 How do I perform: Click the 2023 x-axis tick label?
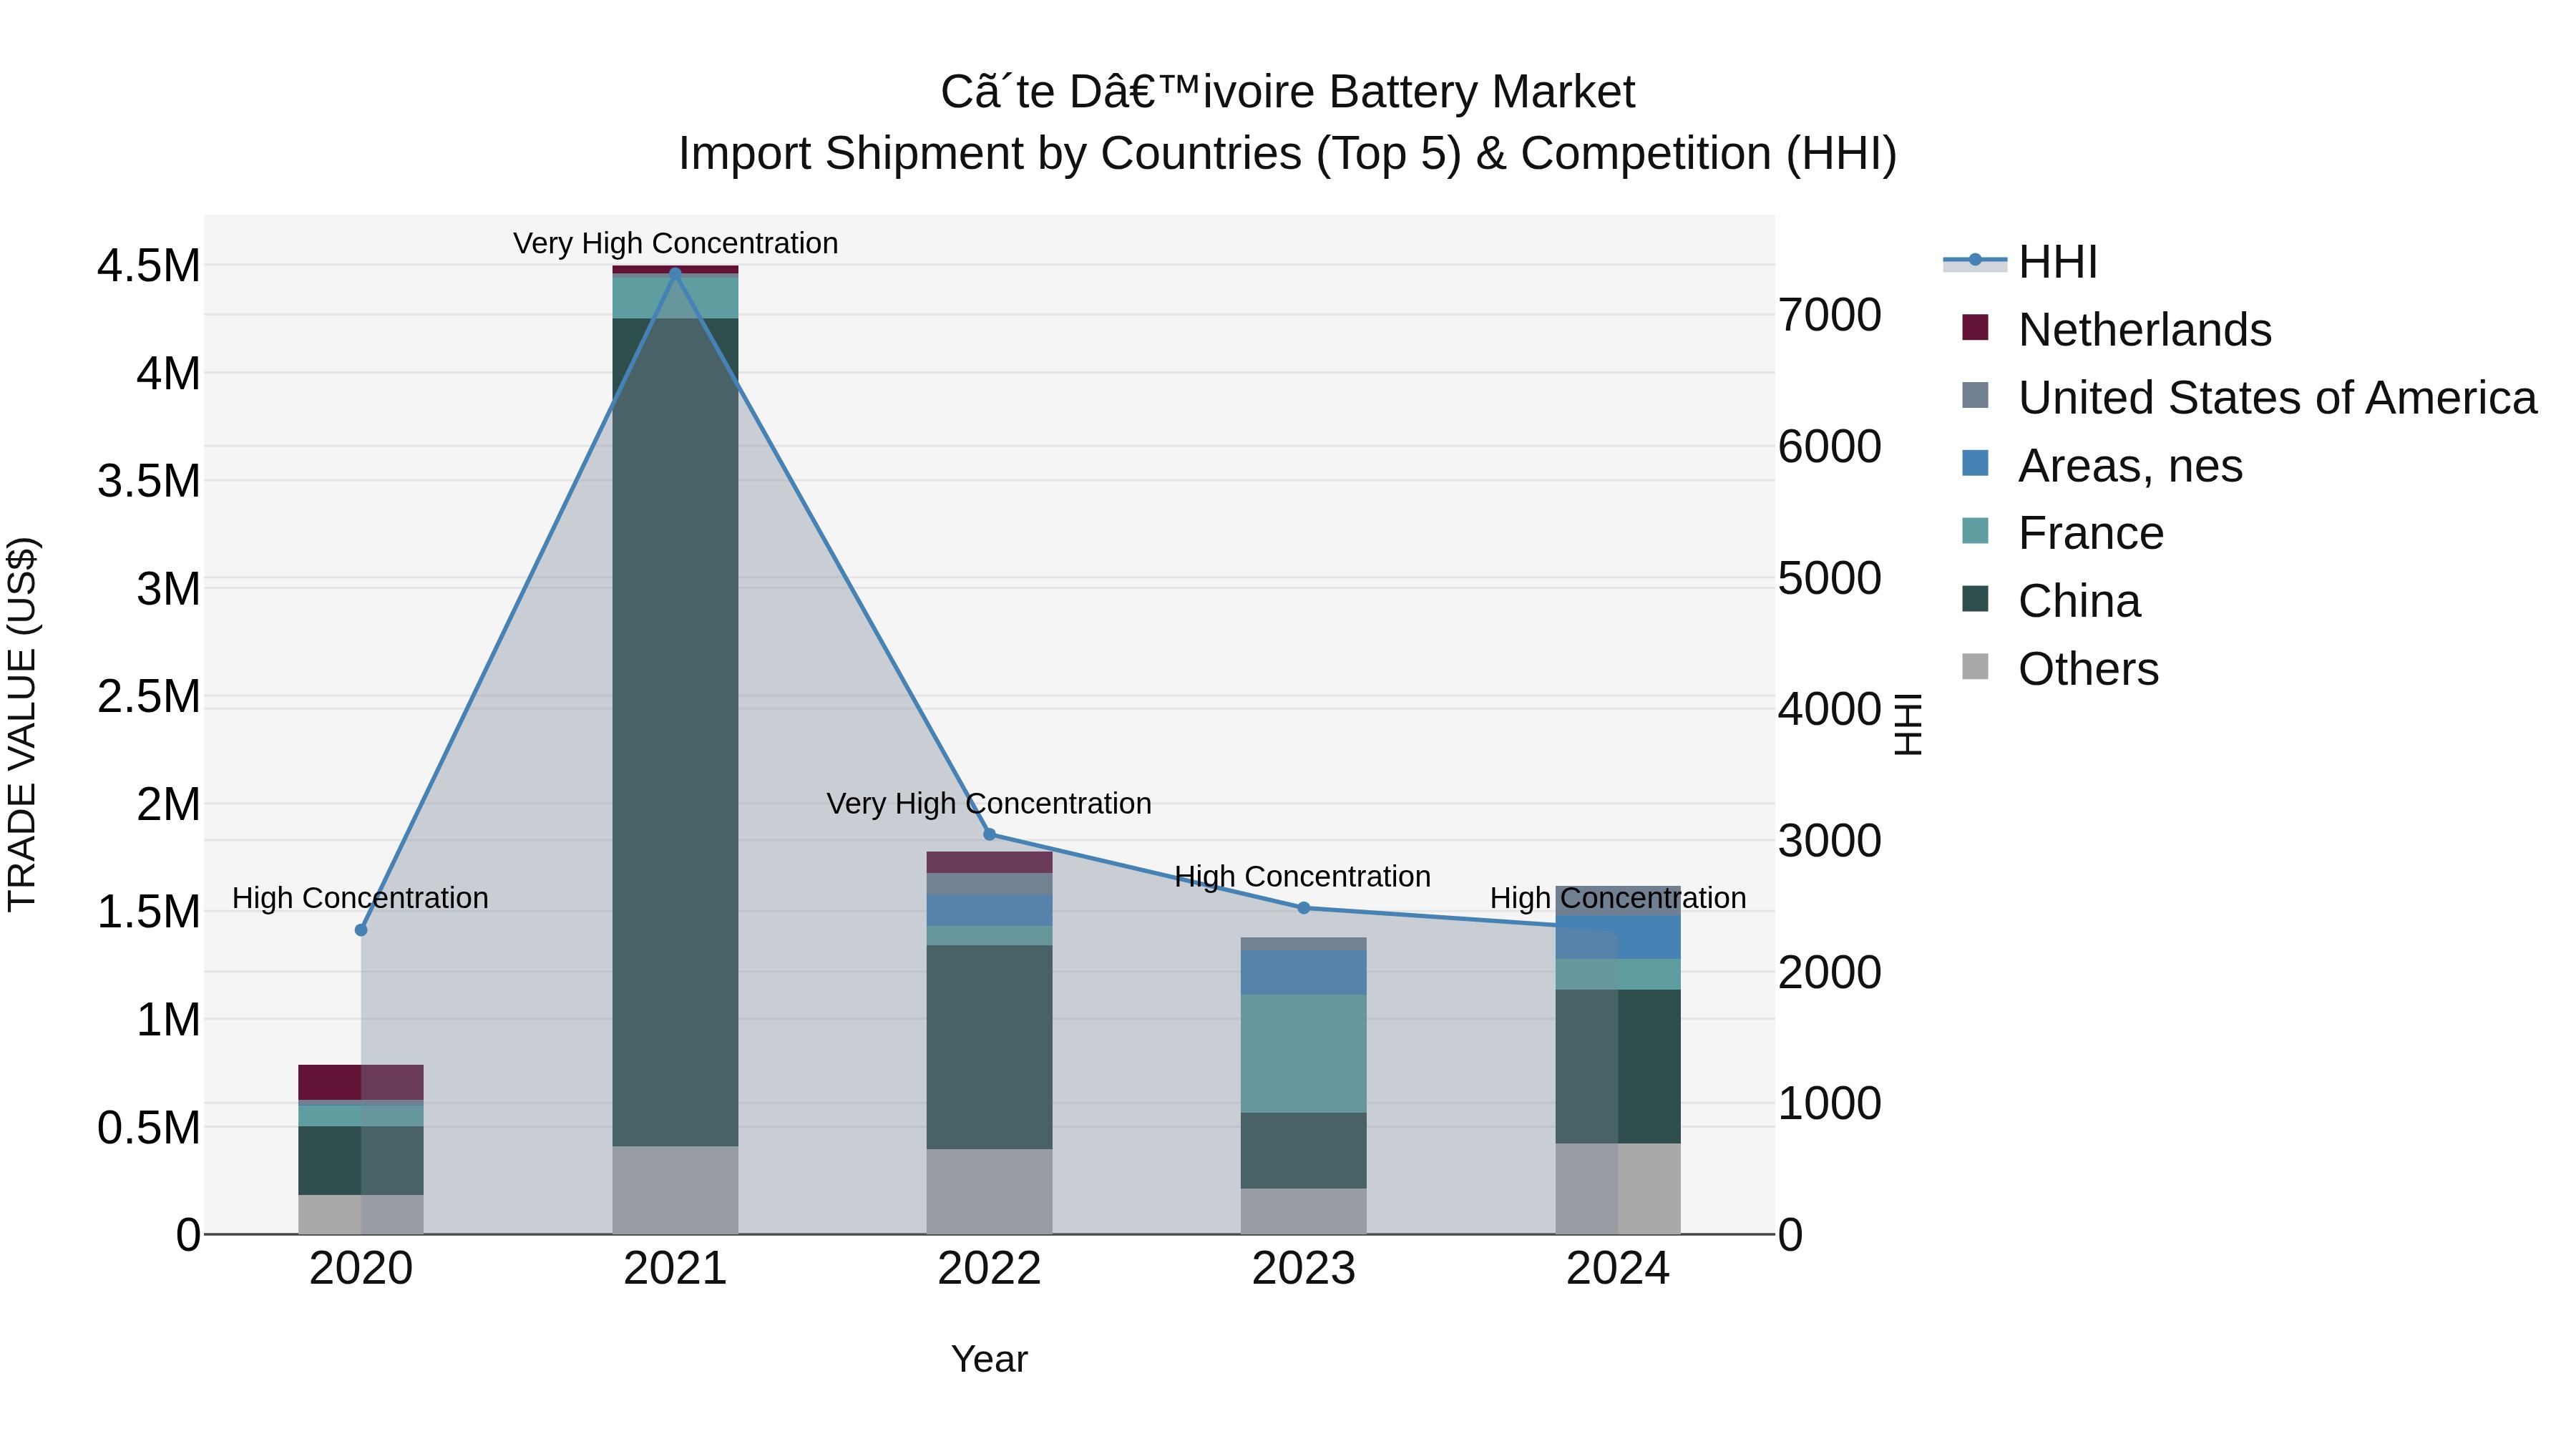[x=1303, y=1269]
